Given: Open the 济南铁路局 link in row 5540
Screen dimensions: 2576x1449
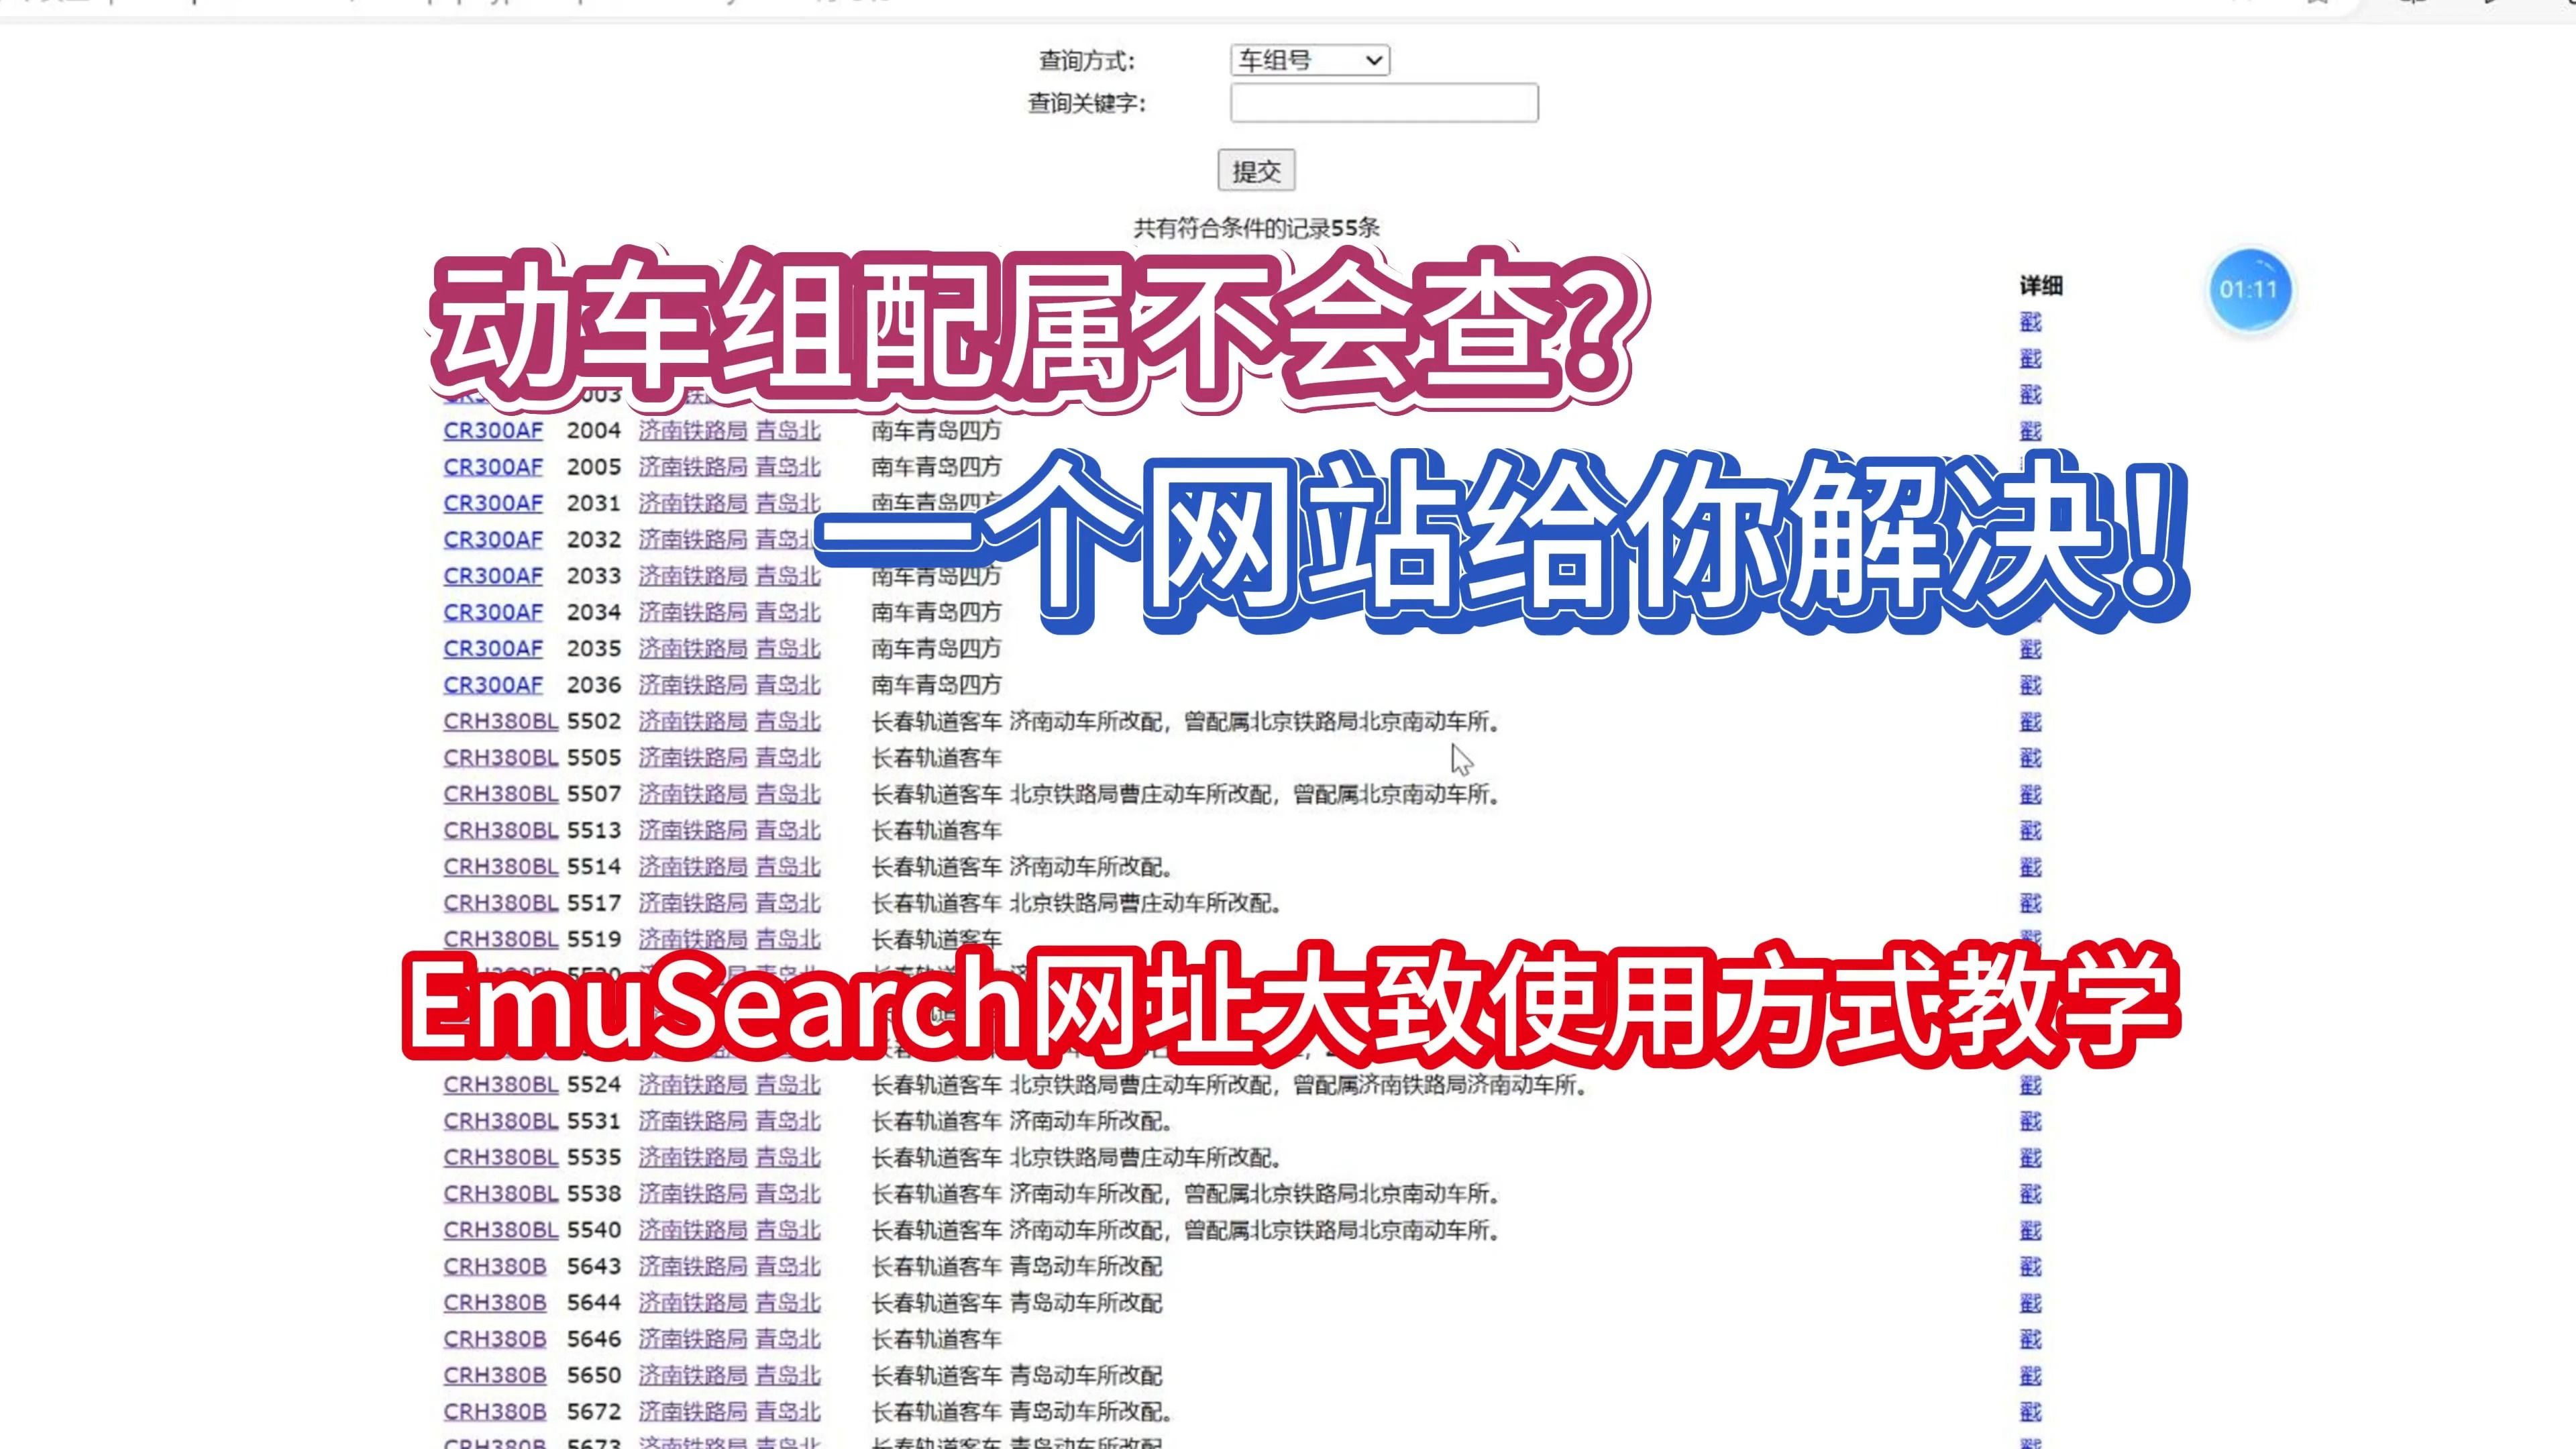Looking at the screenshot, I should click(x=692, y=1230).
